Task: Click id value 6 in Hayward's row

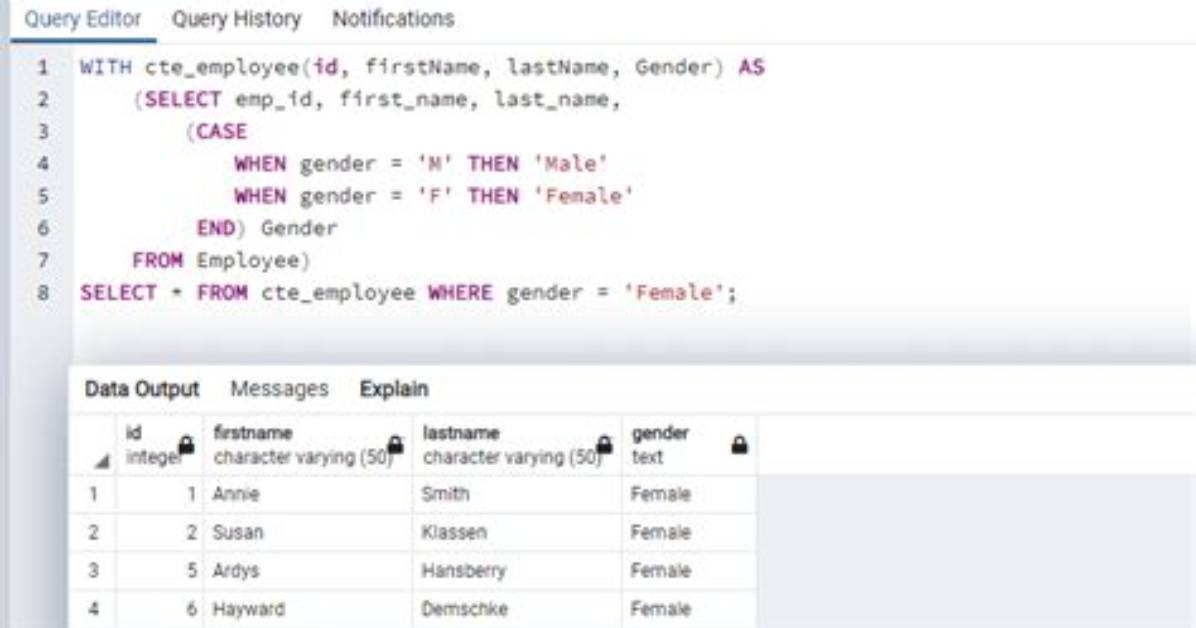Action: coord(159,609)
